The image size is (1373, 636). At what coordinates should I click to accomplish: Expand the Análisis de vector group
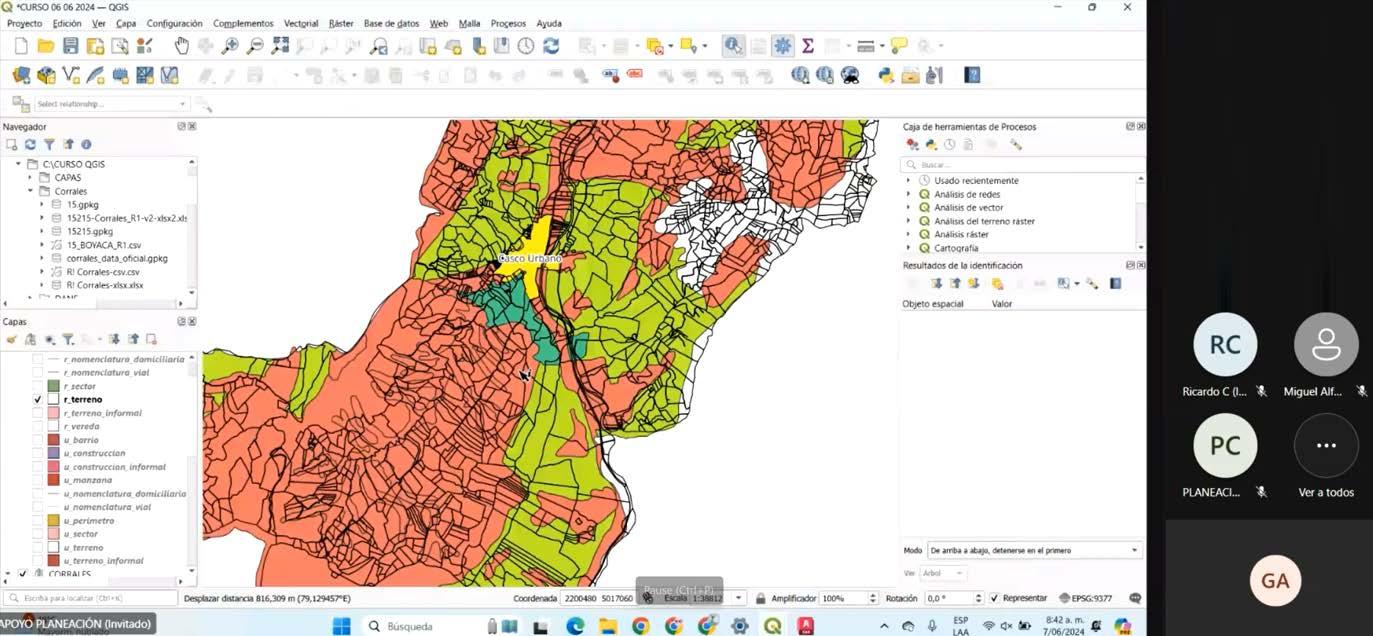tap(909, 207)
